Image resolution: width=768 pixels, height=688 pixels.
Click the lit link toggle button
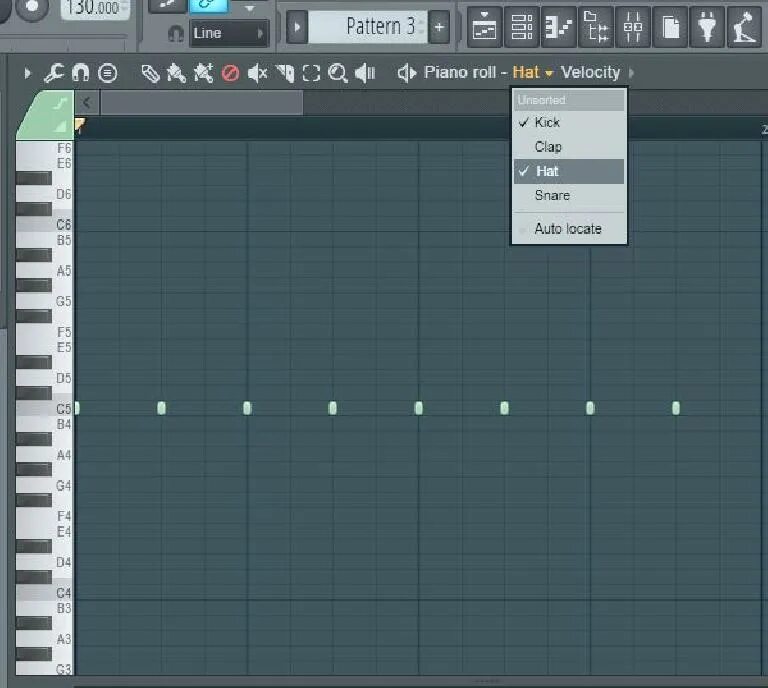tap(208, 5)
